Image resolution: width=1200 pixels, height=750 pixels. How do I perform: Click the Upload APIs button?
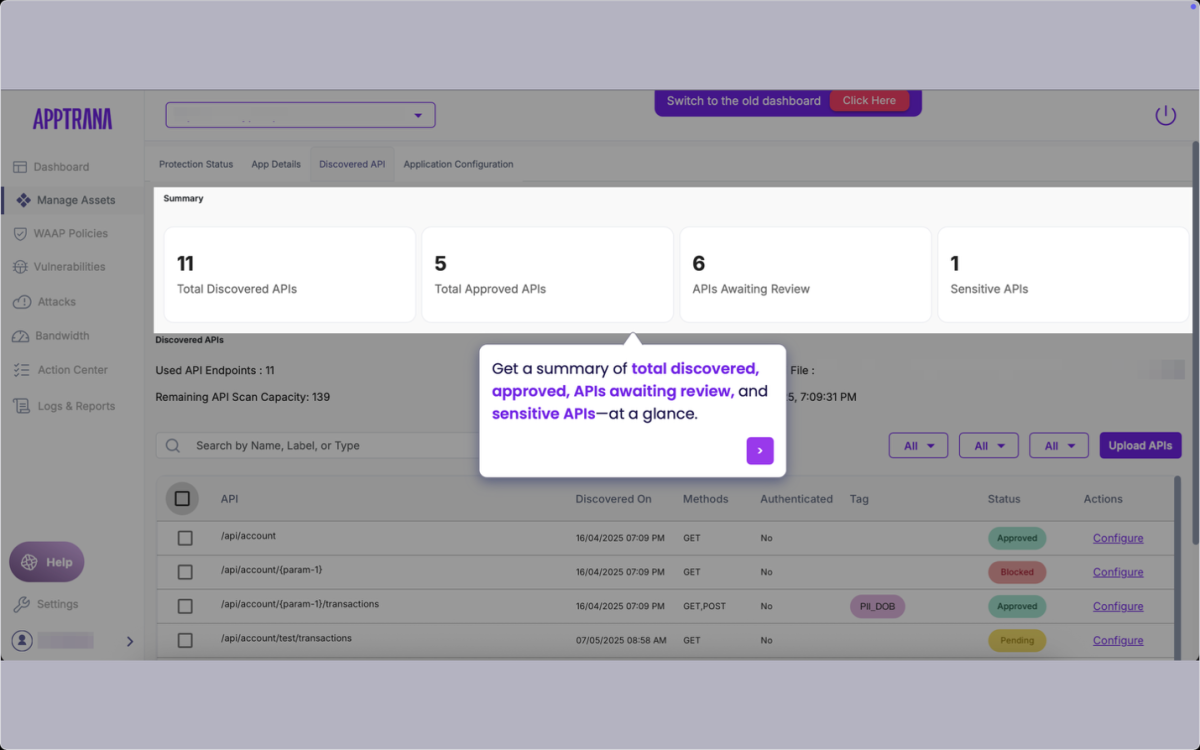pos(1140,444)
